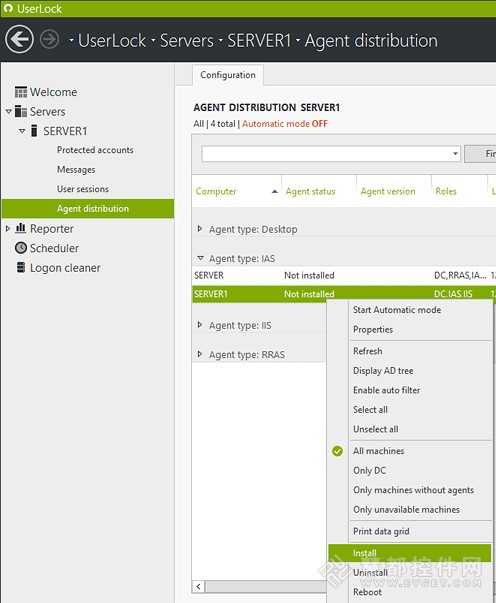Sort by Agent status column header

point(310,192)
